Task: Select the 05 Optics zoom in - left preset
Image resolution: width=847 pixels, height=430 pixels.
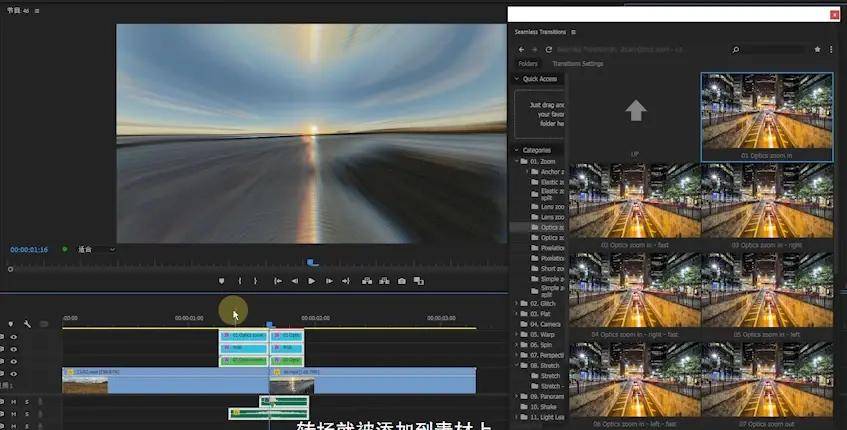Action: [767, 295]
